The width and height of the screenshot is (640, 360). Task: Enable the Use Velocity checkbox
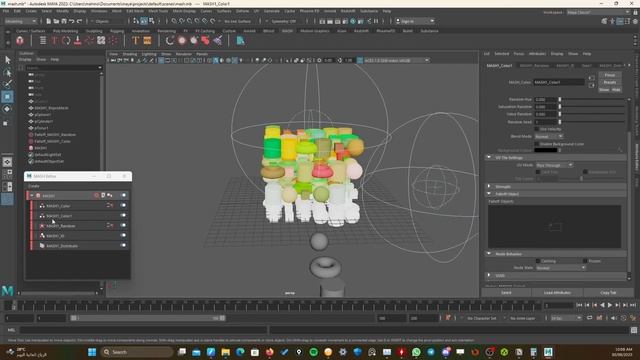point(537,129)
